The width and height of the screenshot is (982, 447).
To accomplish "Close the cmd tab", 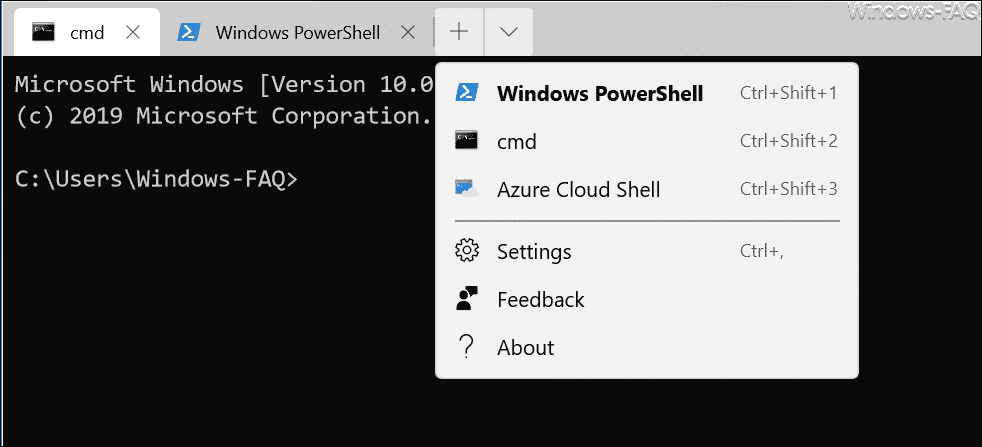I will (x=133, y=33).
